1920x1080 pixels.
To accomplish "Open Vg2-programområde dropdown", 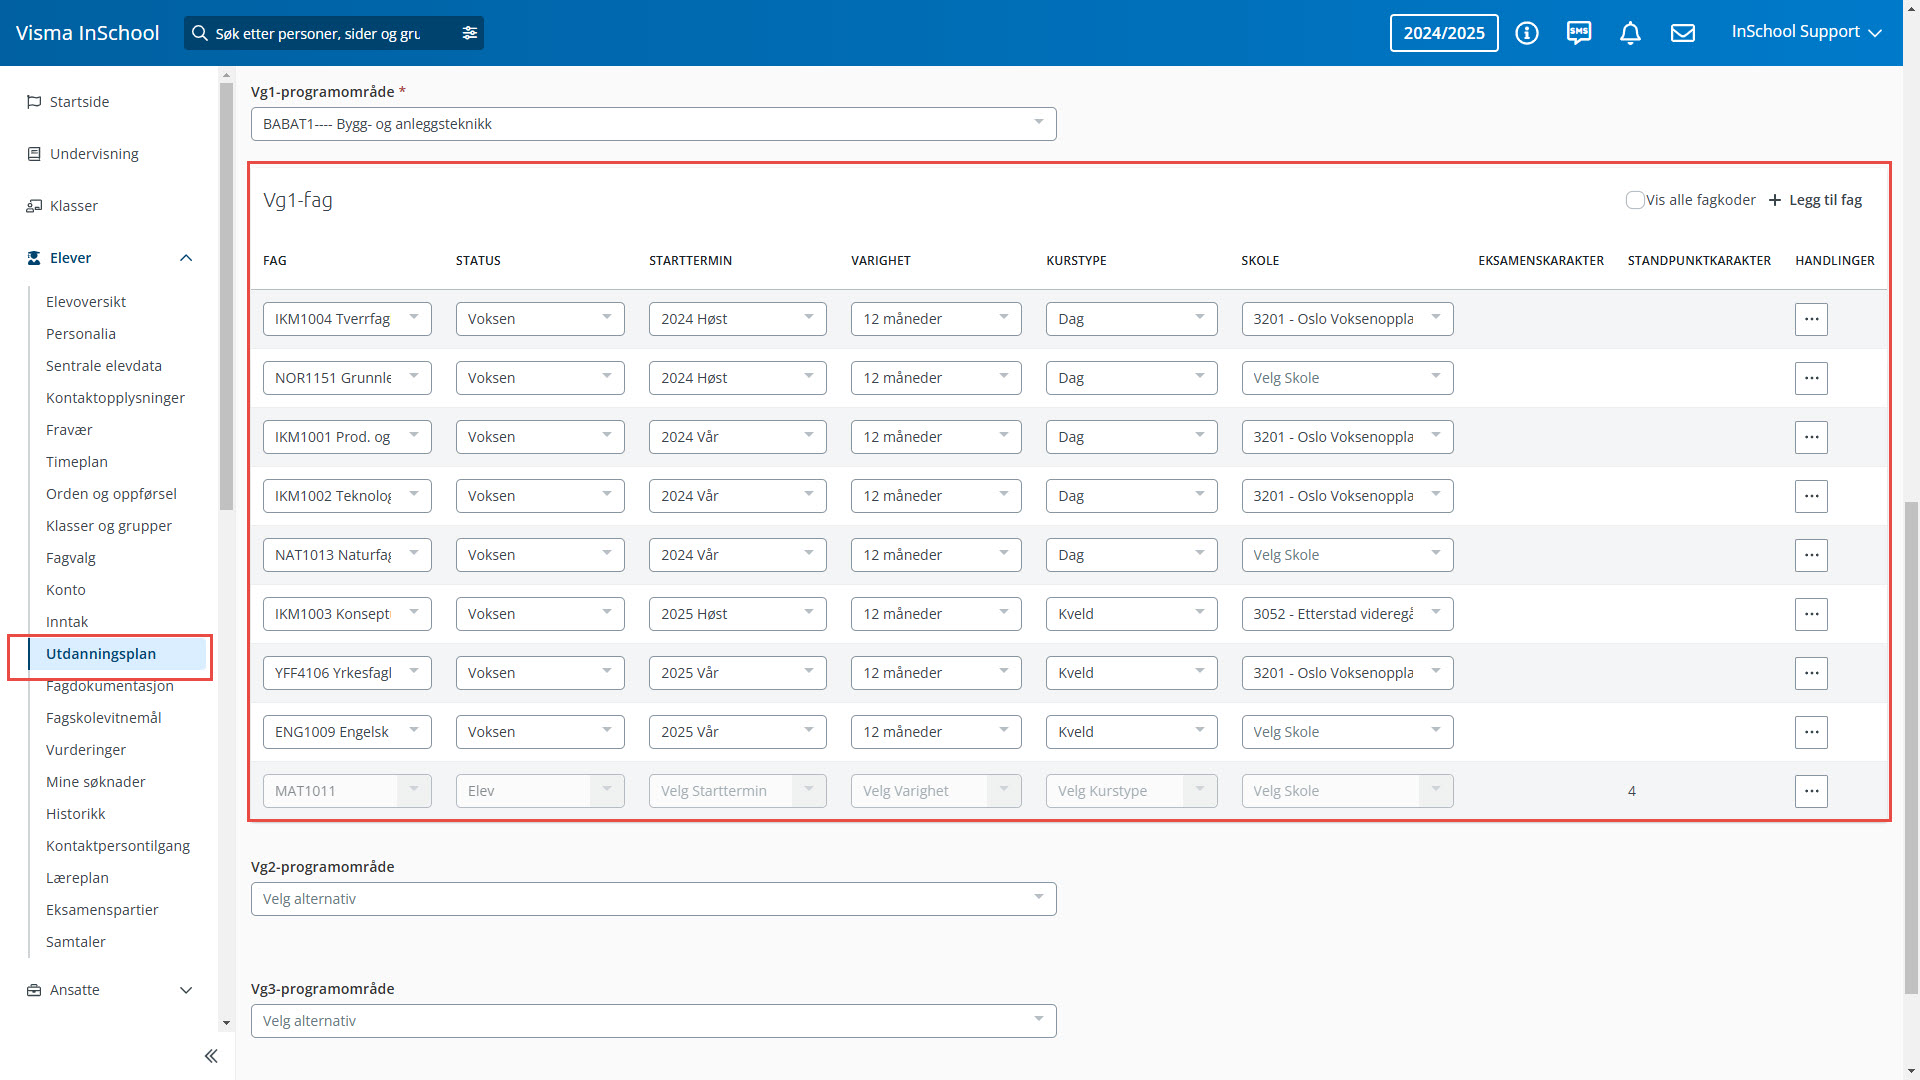I will pyautogui.click(x=653, y=899).
